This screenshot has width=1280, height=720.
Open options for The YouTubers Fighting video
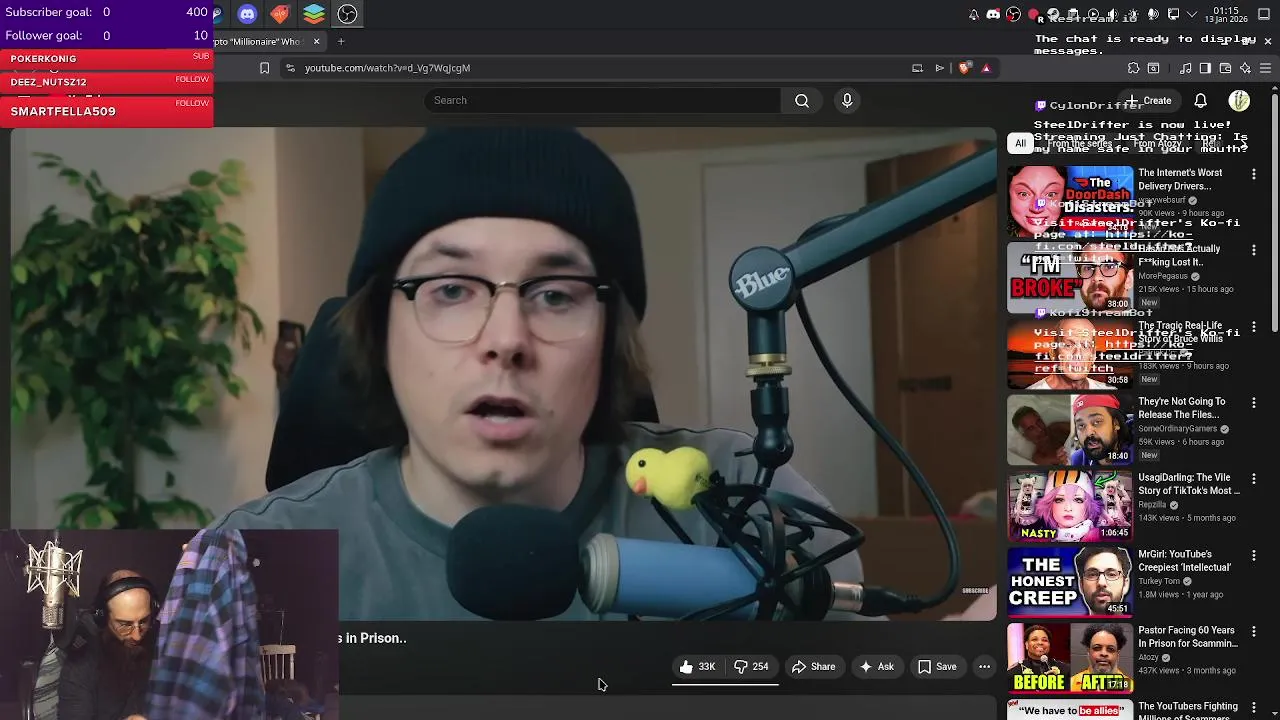point(1253,707)
